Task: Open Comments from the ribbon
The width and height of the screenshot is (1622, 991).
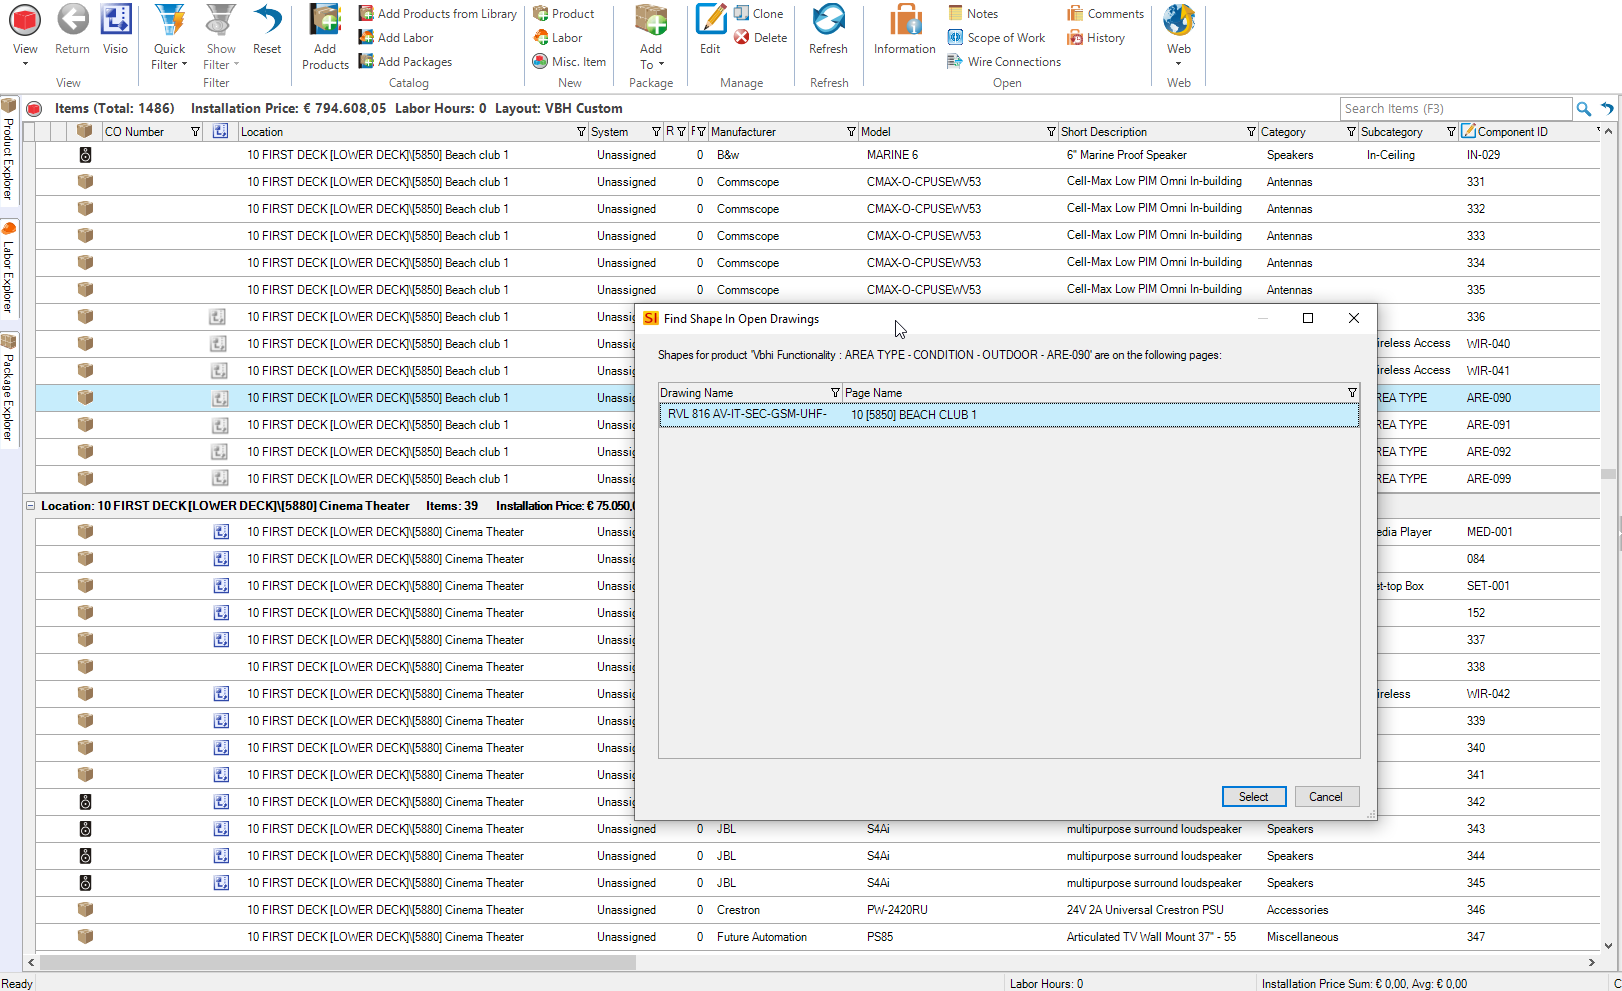Action: pyautogui.click(x=1105, y=14)
